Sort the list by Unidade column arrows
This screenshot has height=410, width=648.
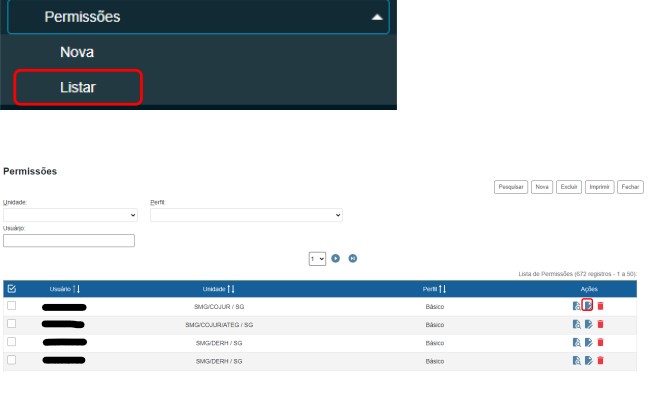[x=231, y=289]
